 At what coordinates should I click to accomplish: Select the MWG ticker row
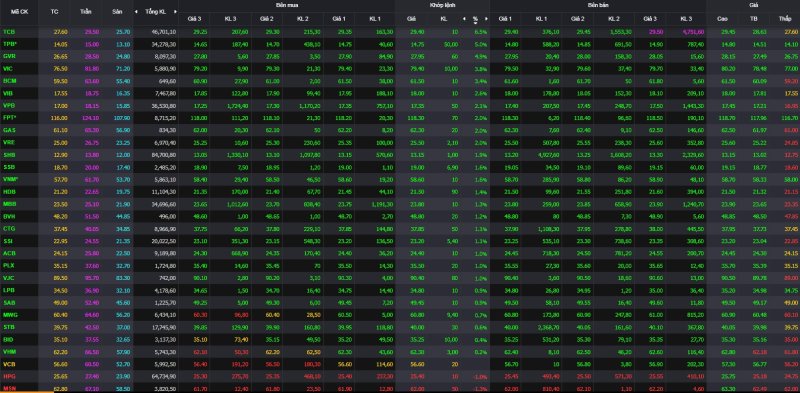(x=400, y=314)
